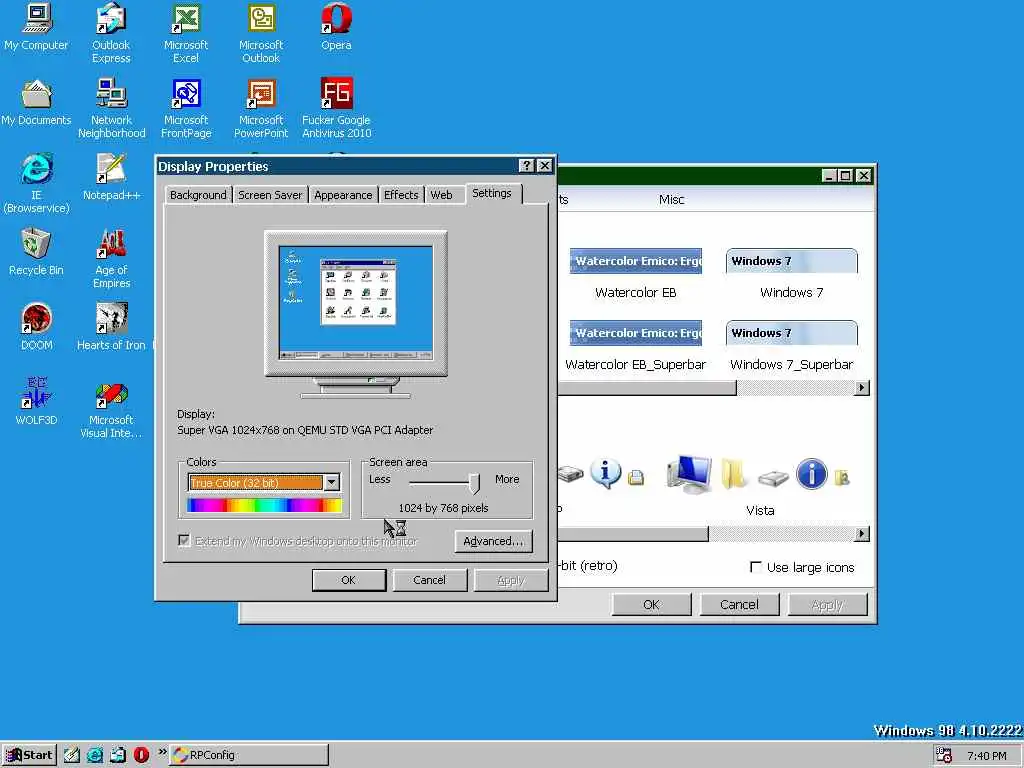Click Cancel in Display Properties
This screenshot has height=768, width=1024.
click(430, 580)
